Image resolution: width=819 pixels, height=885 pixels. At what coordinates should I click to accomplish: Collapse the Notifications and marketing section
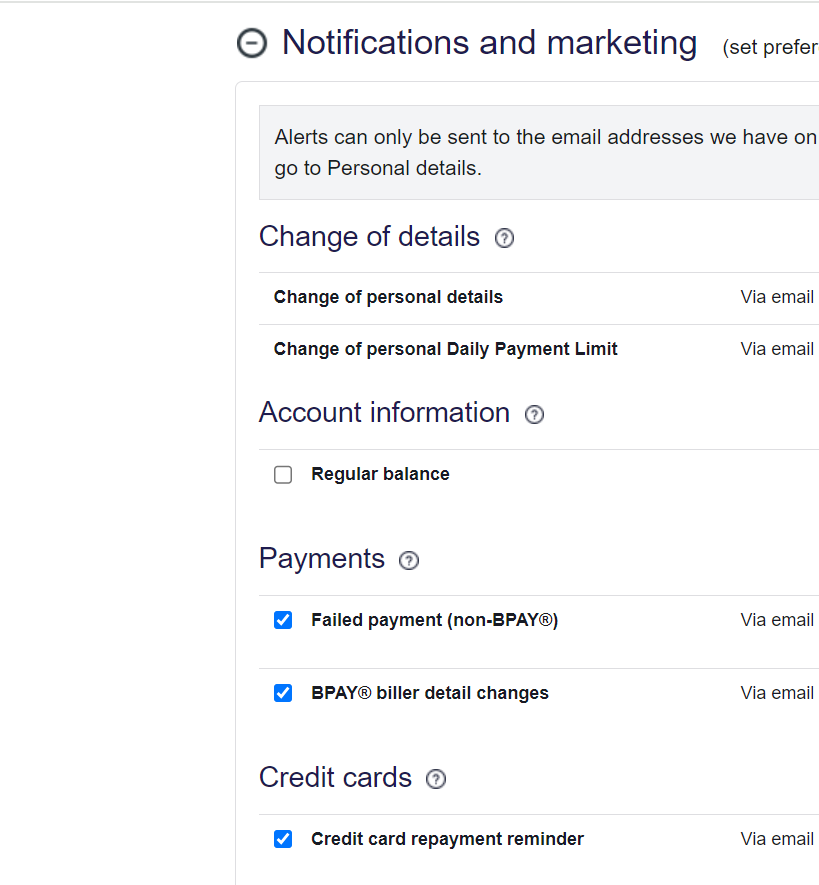click(252, 43)
